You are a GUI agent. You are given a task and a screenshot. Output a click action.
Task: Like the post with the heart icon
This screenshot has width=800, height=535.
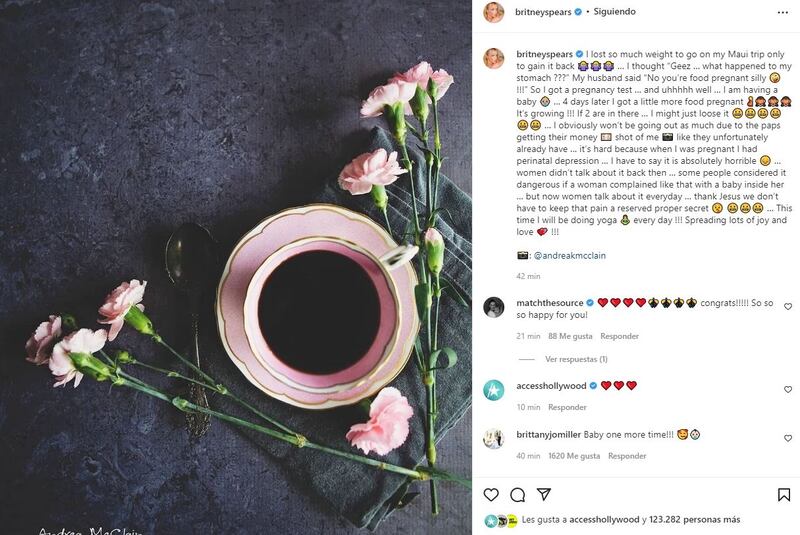[x=491, y=494]
